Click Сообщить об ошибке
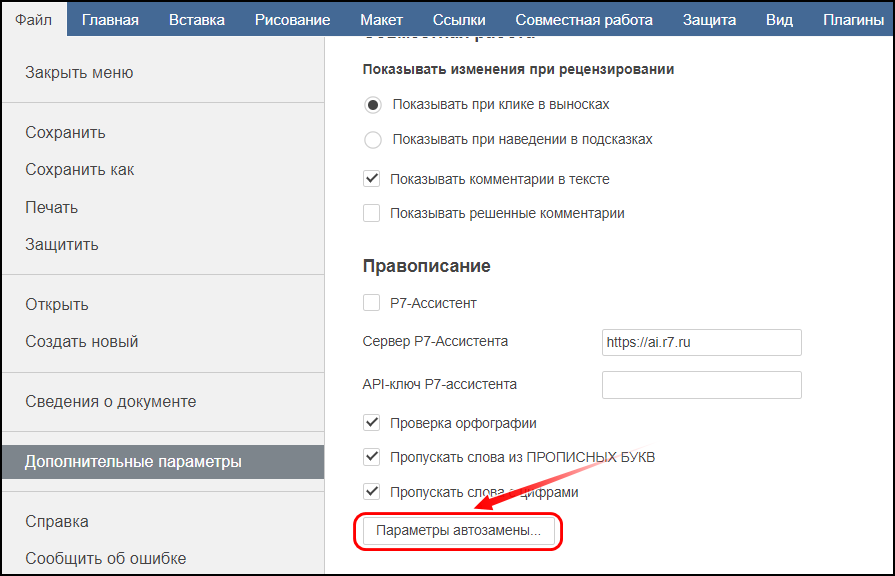 pyautogui.click(x=105, y=558)
